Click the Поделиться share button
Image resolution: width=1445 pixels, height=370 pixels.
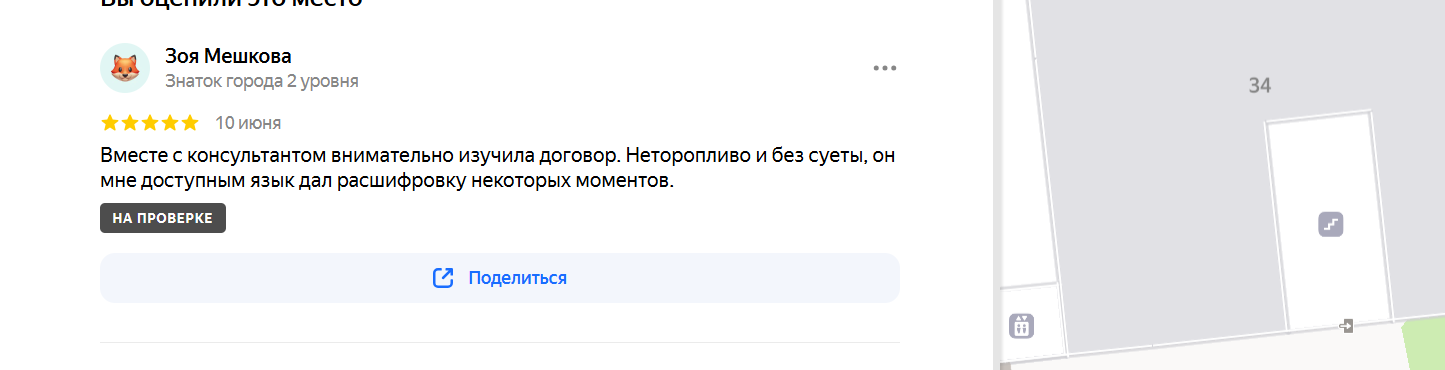coord(500,278)
